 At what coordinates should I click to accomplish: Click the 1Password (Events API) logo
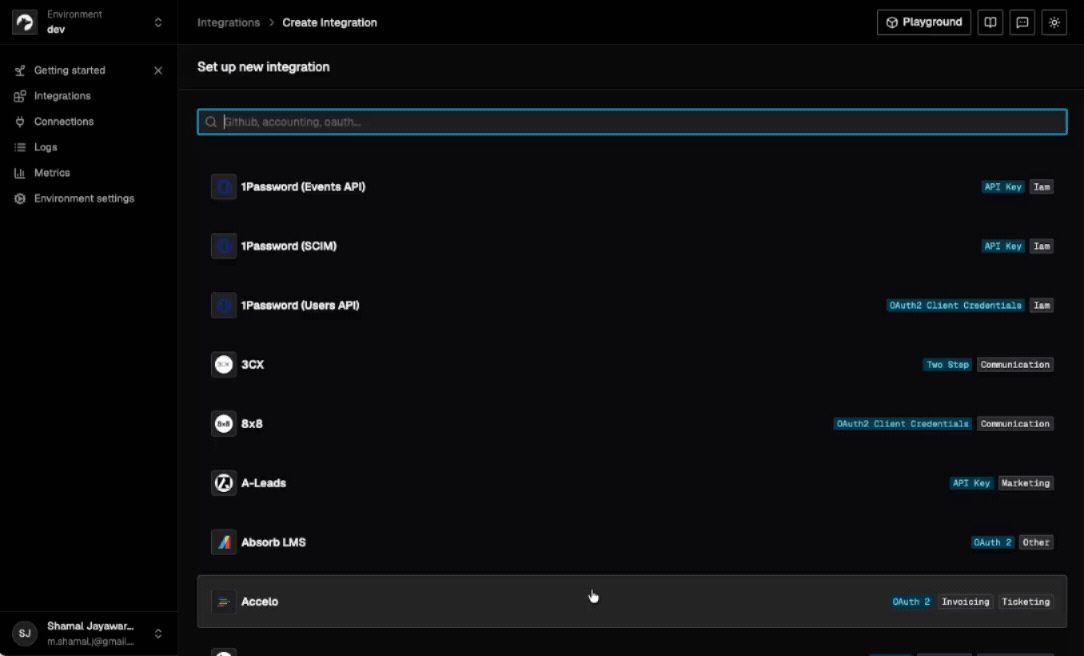click(224, 187)
